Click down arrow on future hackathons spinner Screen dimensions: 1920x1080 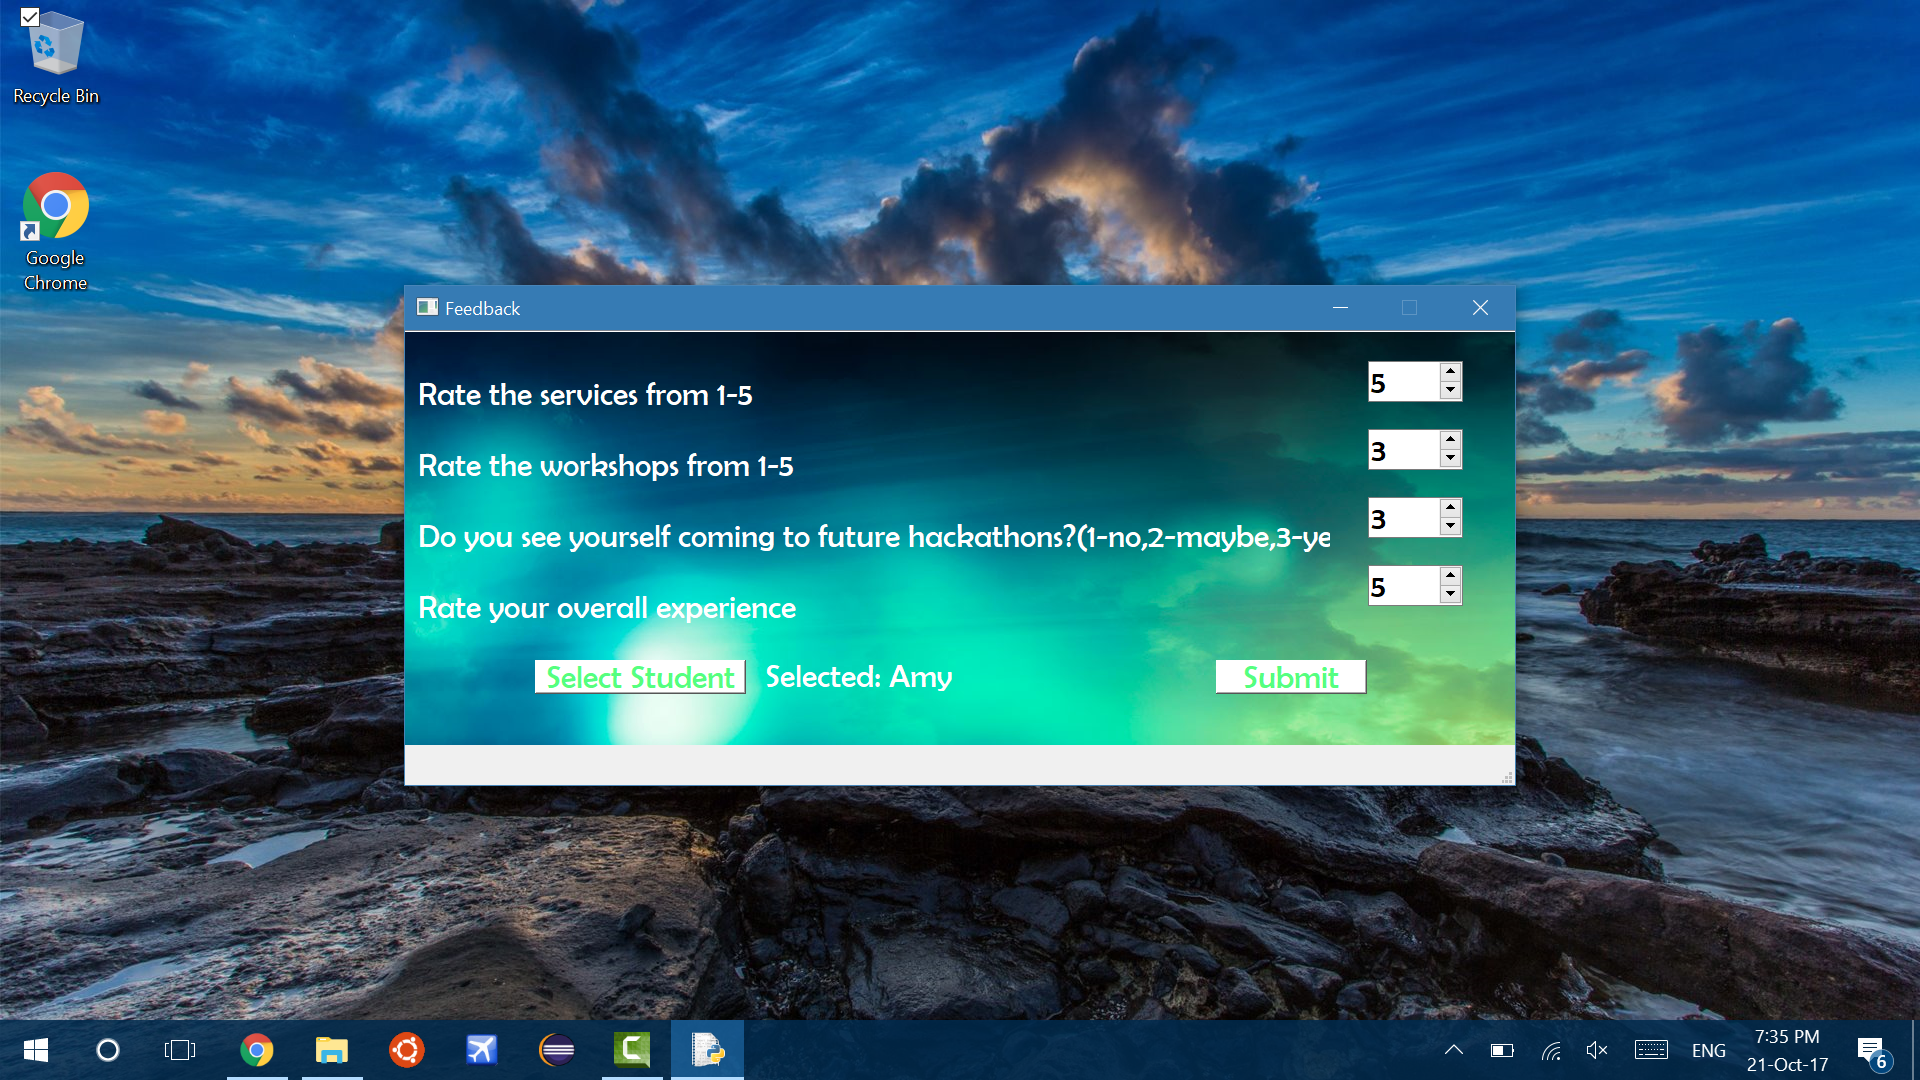click(x=1450, y=527)
